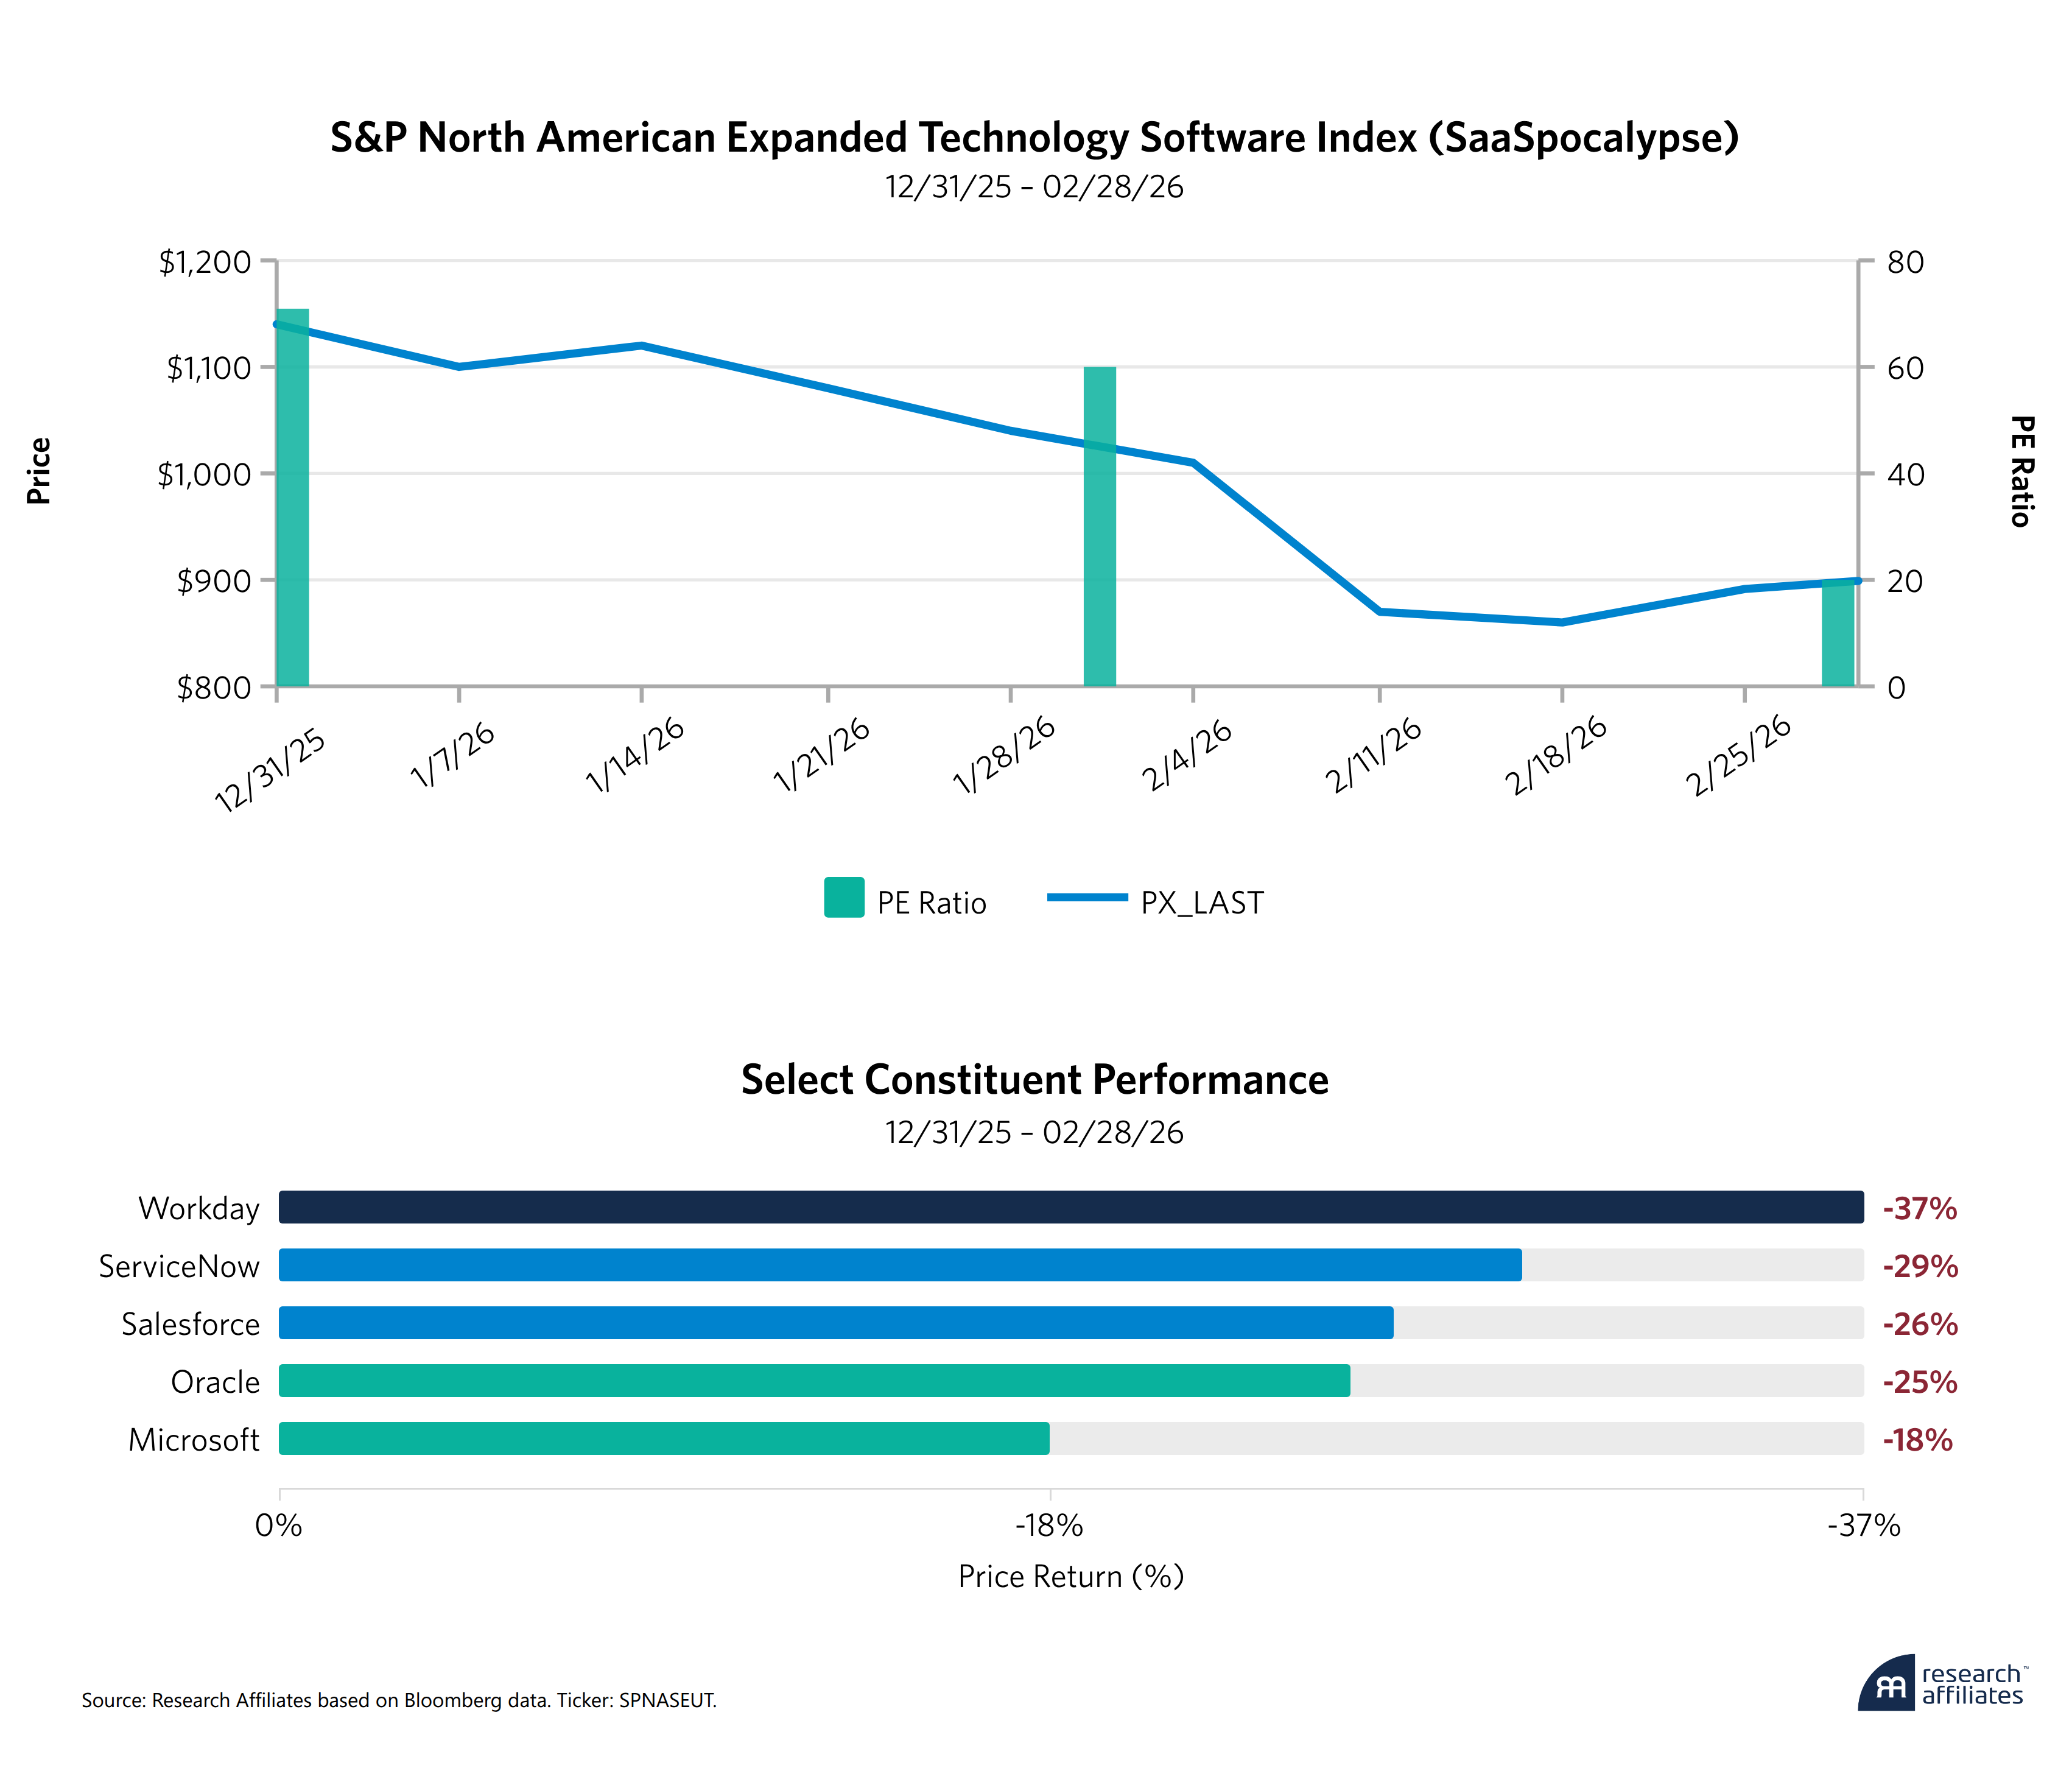Select the Workday dark navy bar

(1070, 1207)
